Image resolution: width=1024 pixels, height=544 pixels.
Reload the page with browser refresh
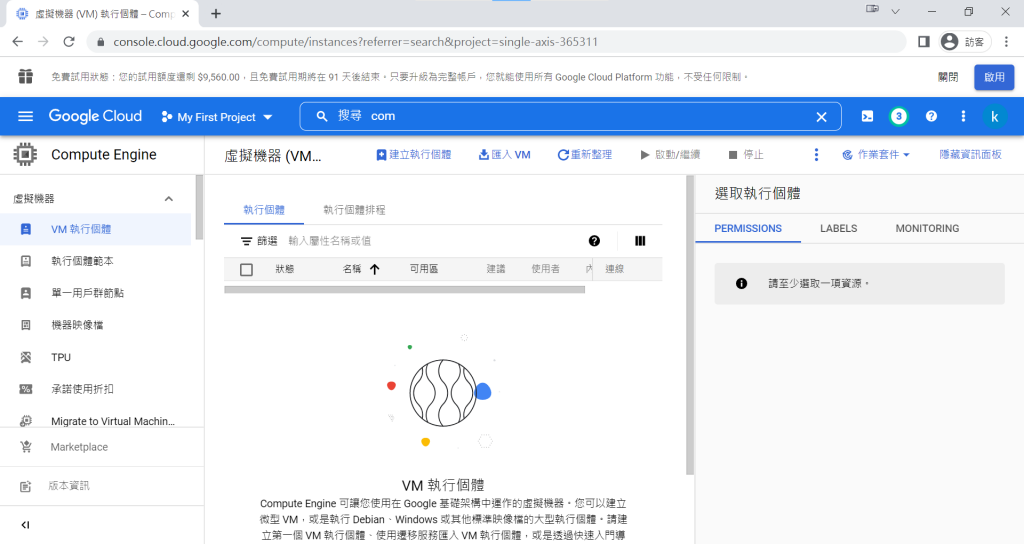point(69,42)
